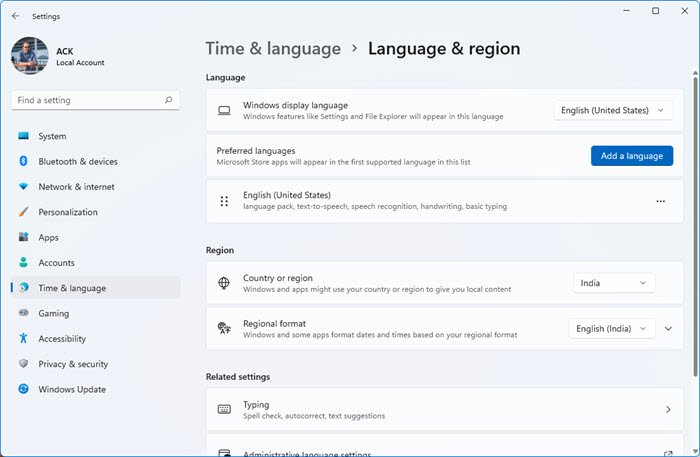Click the Privacy & security shield icon
Screen dimensions: 700x457
tap(23, 364)
